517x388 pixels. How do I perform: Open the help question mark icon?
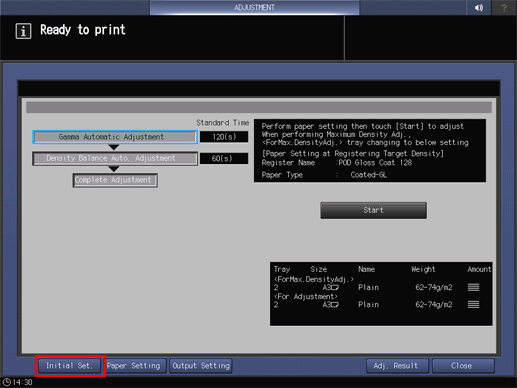point(504,7)
